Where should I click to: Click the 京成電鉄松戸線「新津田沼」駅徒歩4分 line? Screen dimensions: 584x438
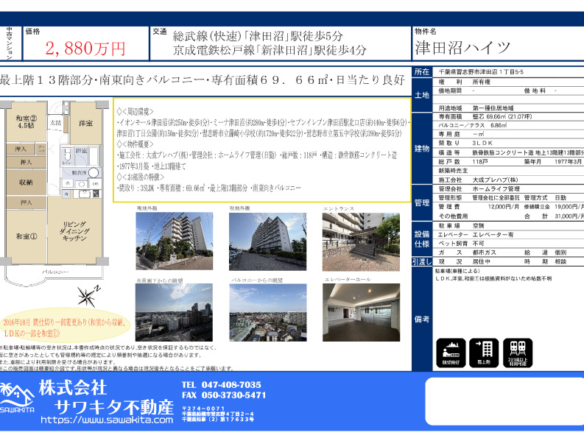pos(270,50)
